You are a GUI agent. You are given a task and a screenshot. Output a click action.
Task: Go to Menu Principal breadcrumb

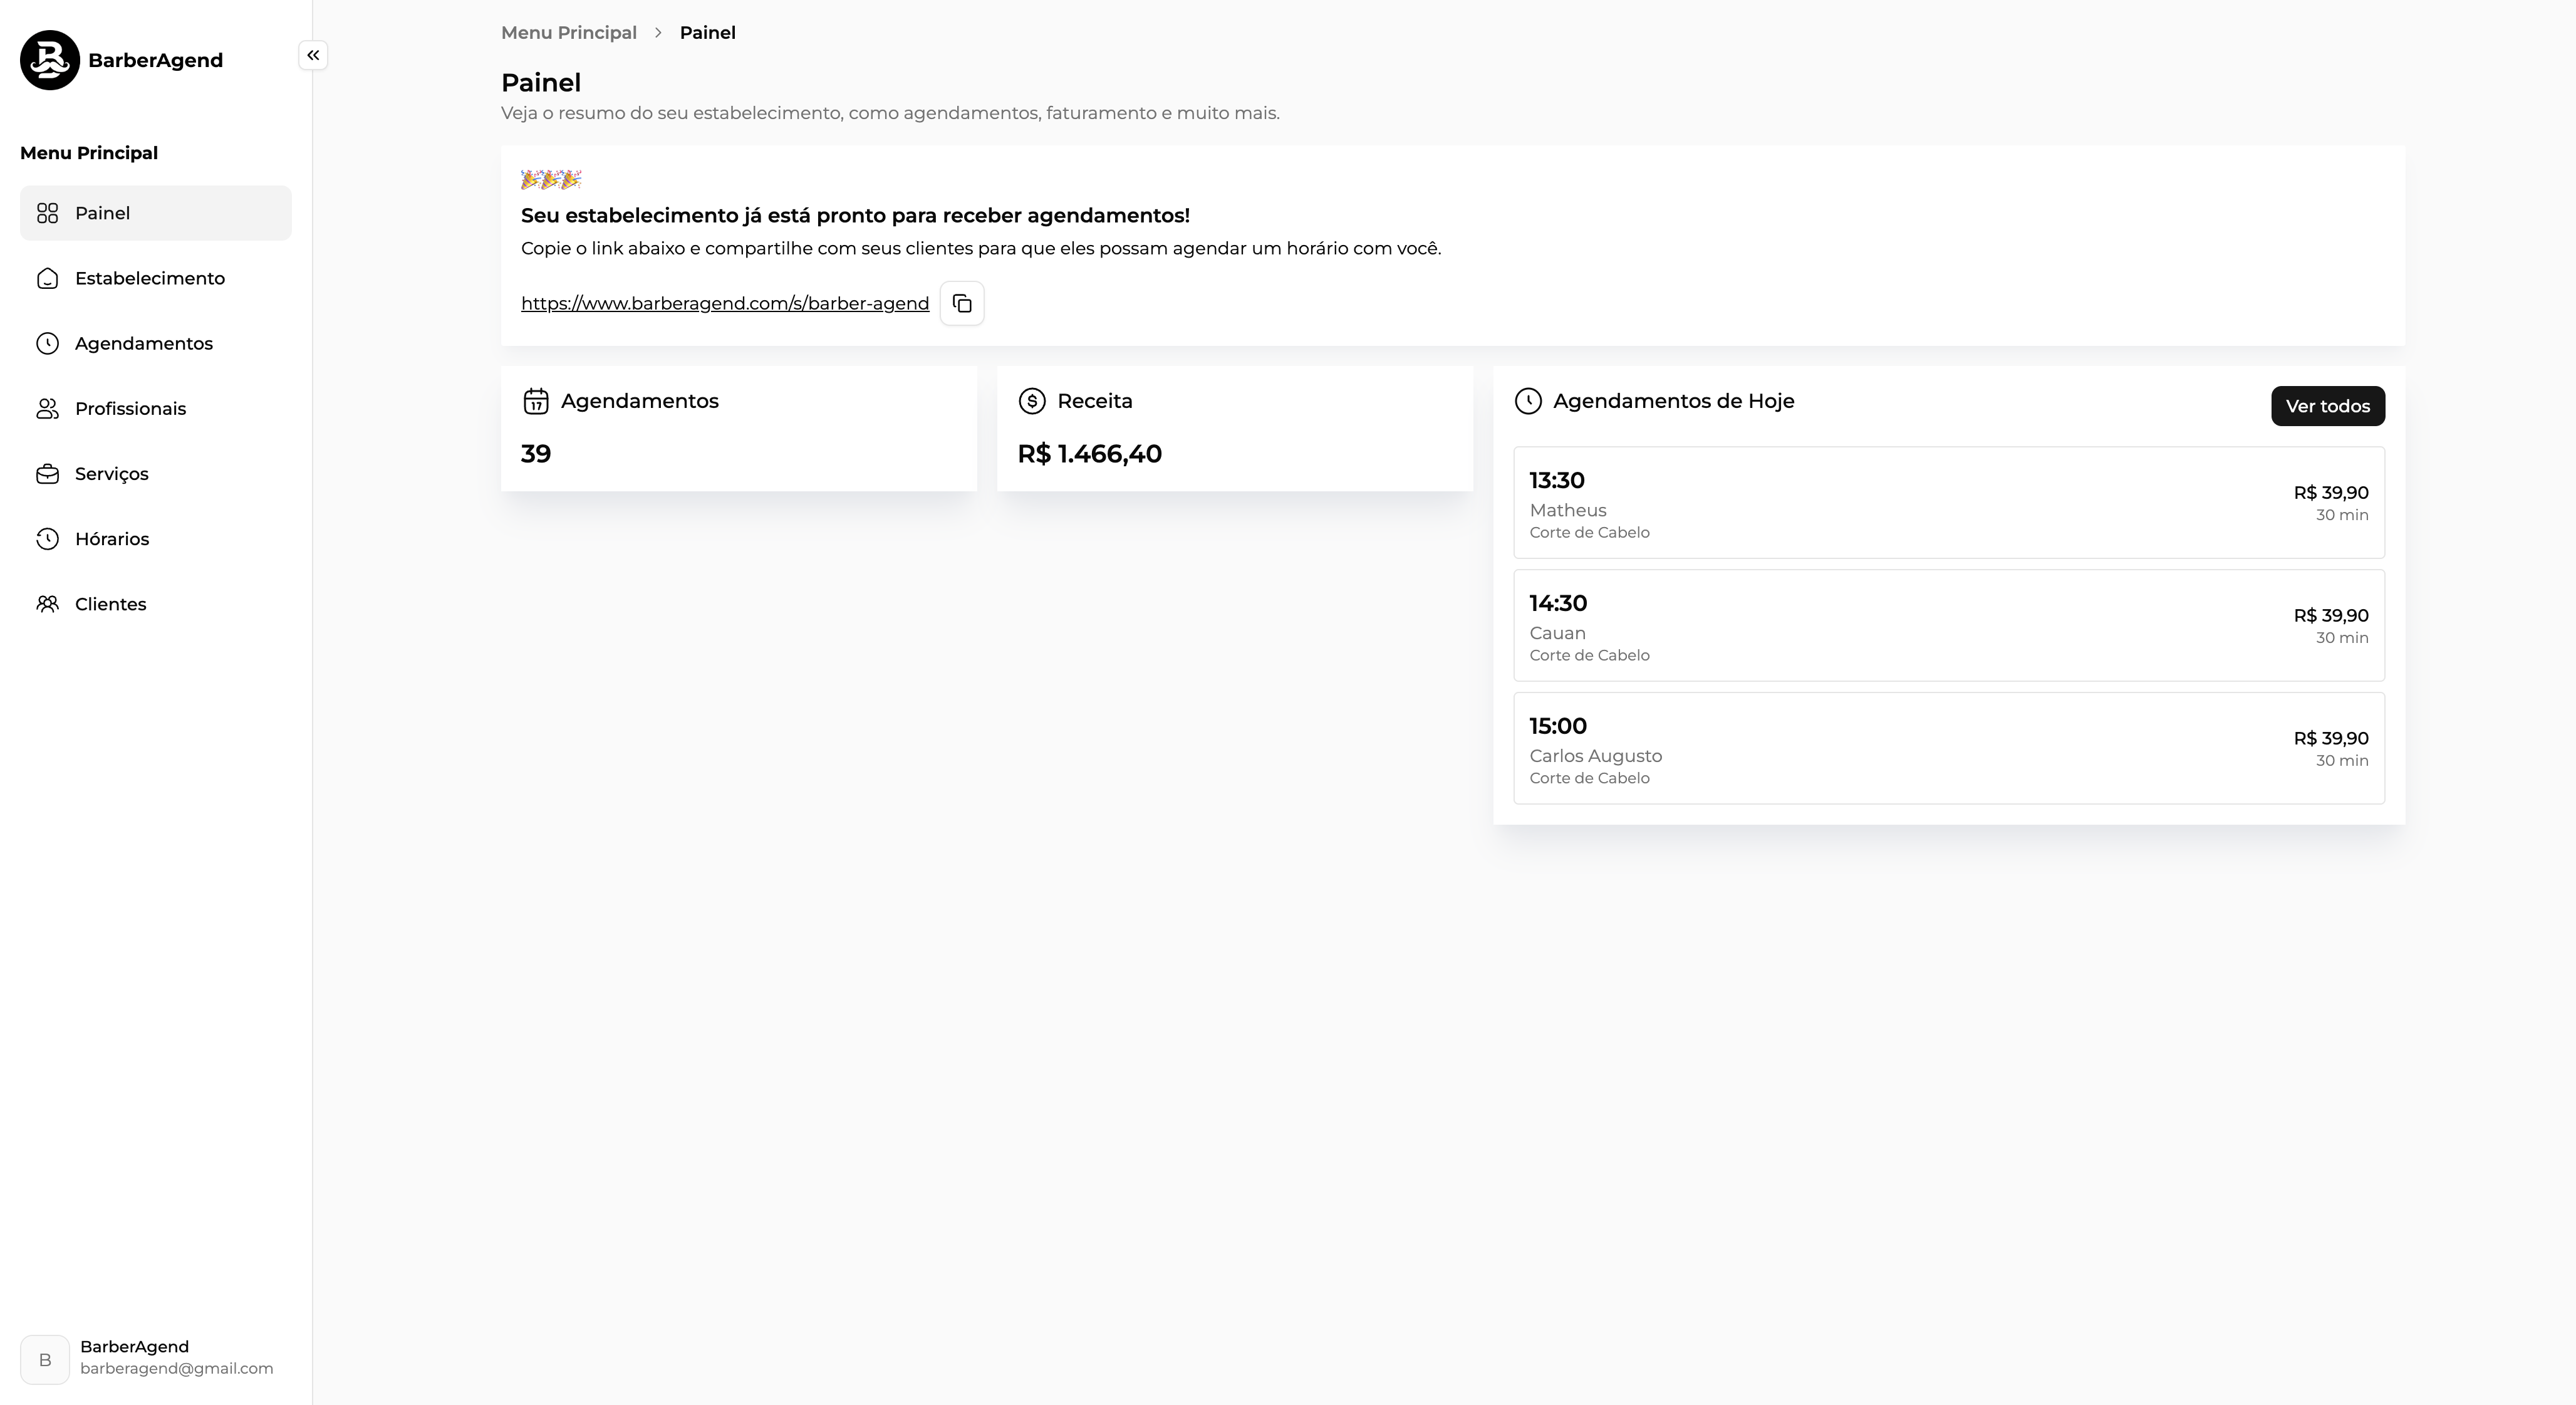568,33
